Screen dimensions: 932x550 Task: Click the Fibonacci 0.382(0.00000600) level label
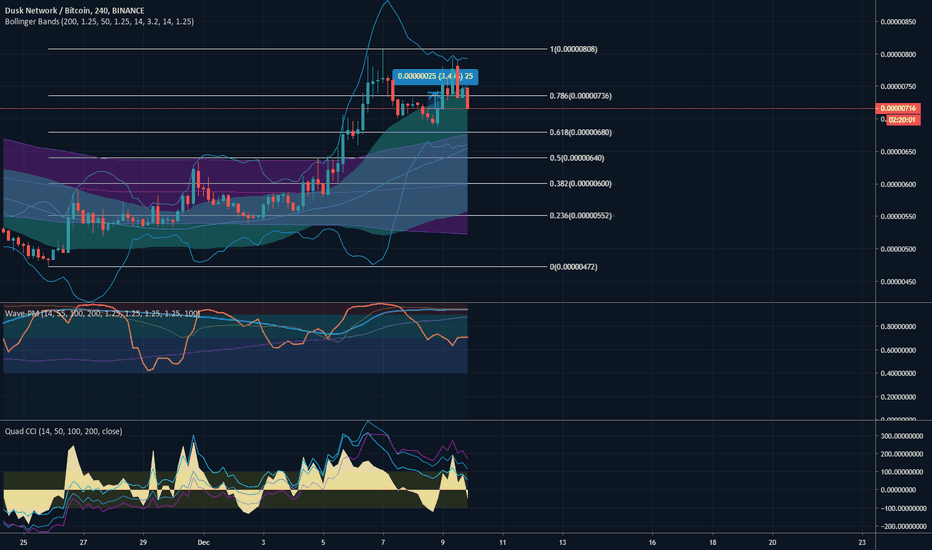[580, 184]
